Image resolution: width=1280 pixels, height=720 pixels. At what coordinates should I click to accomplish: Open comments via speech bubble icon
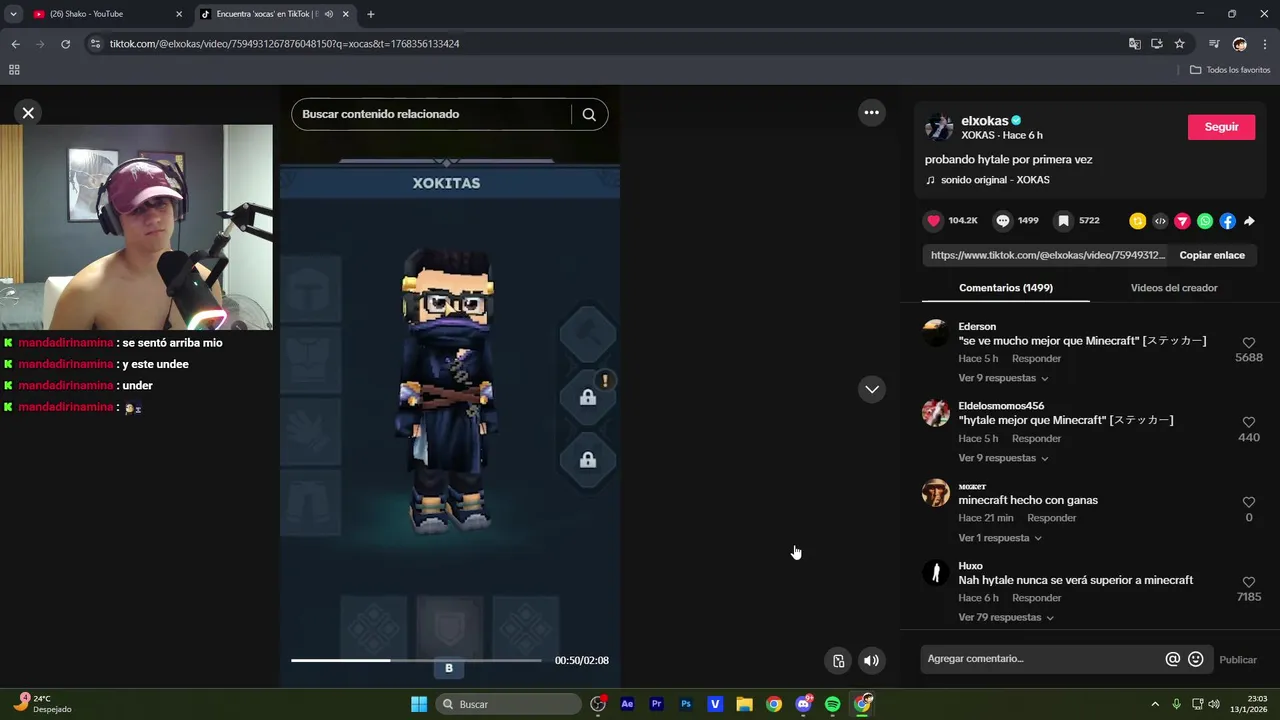point(1002,221)
